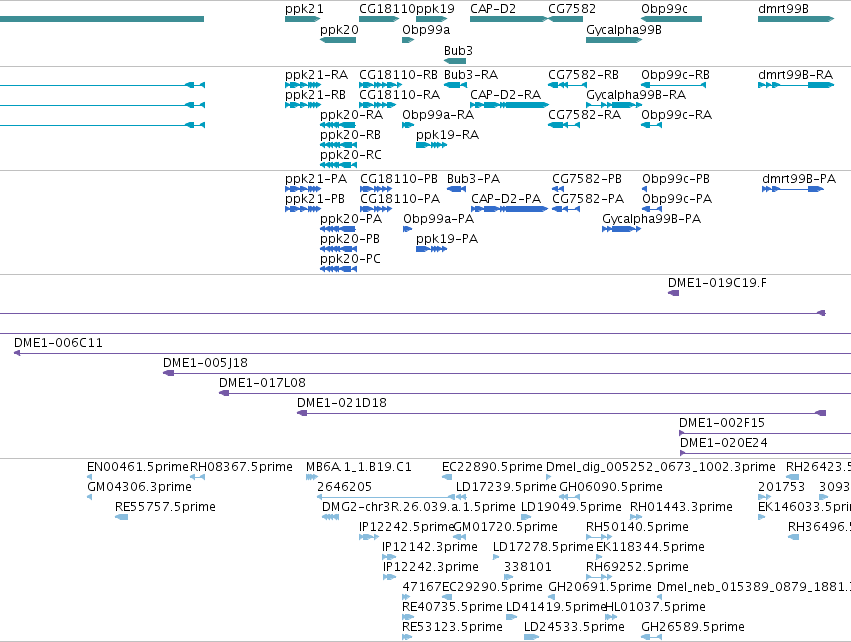Select protein ppk20-PC

click(350, 259)
